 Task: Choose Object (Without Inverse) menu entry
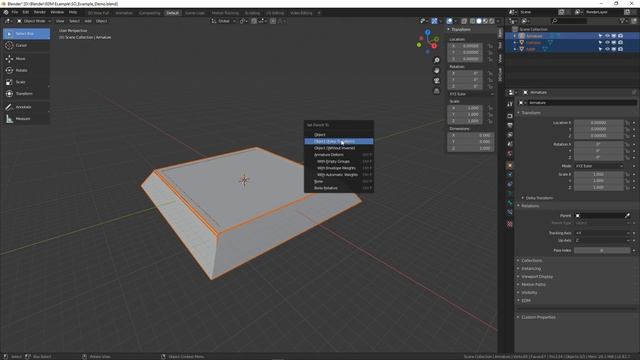coord(339,148)
